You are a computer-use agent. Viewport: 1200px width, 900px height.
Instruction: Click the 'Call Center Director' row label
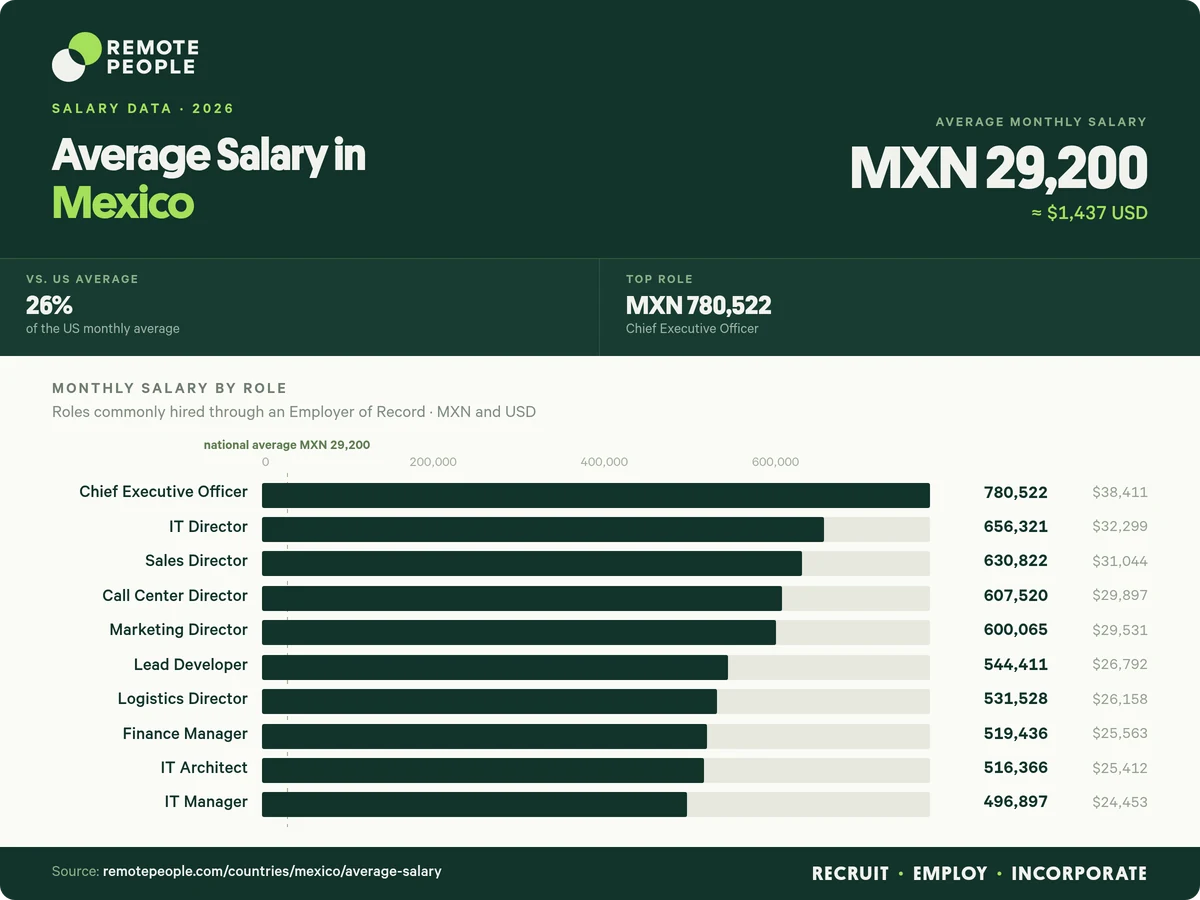click(x=175, y=595)
